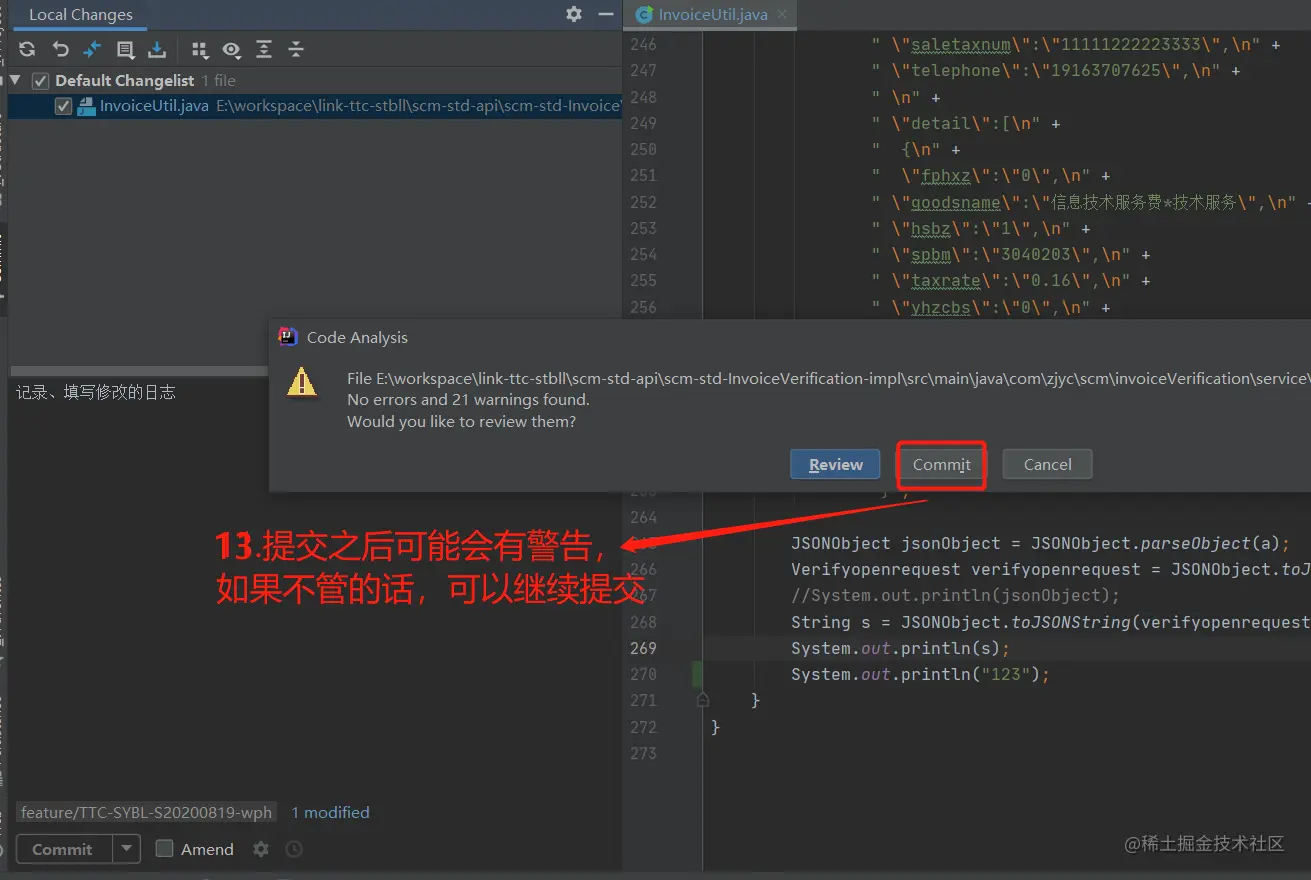Click the 'telephone' JSON string line
This screenshot has height=880, width=1311.
click(x=1055, y=71)
